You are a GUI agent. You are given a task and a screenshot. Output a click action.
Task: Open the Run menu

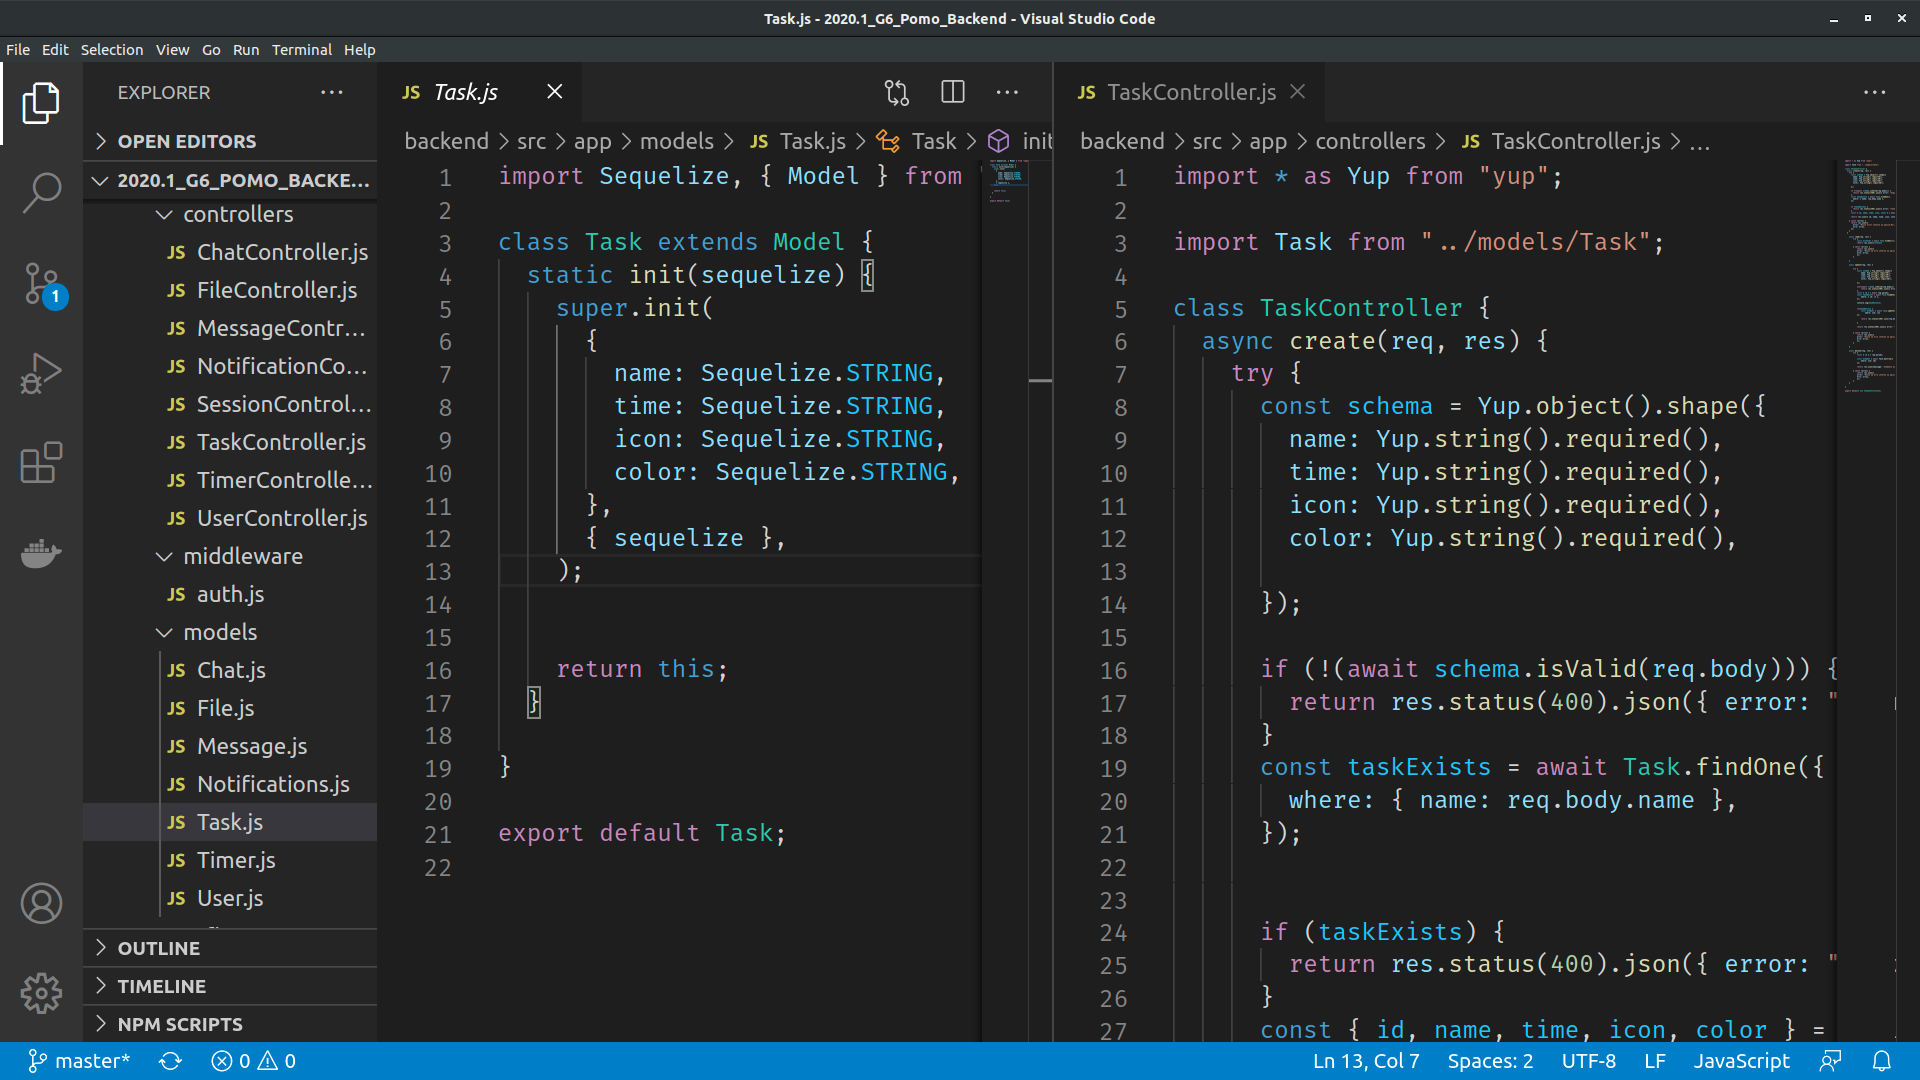[x=246, y=49]
